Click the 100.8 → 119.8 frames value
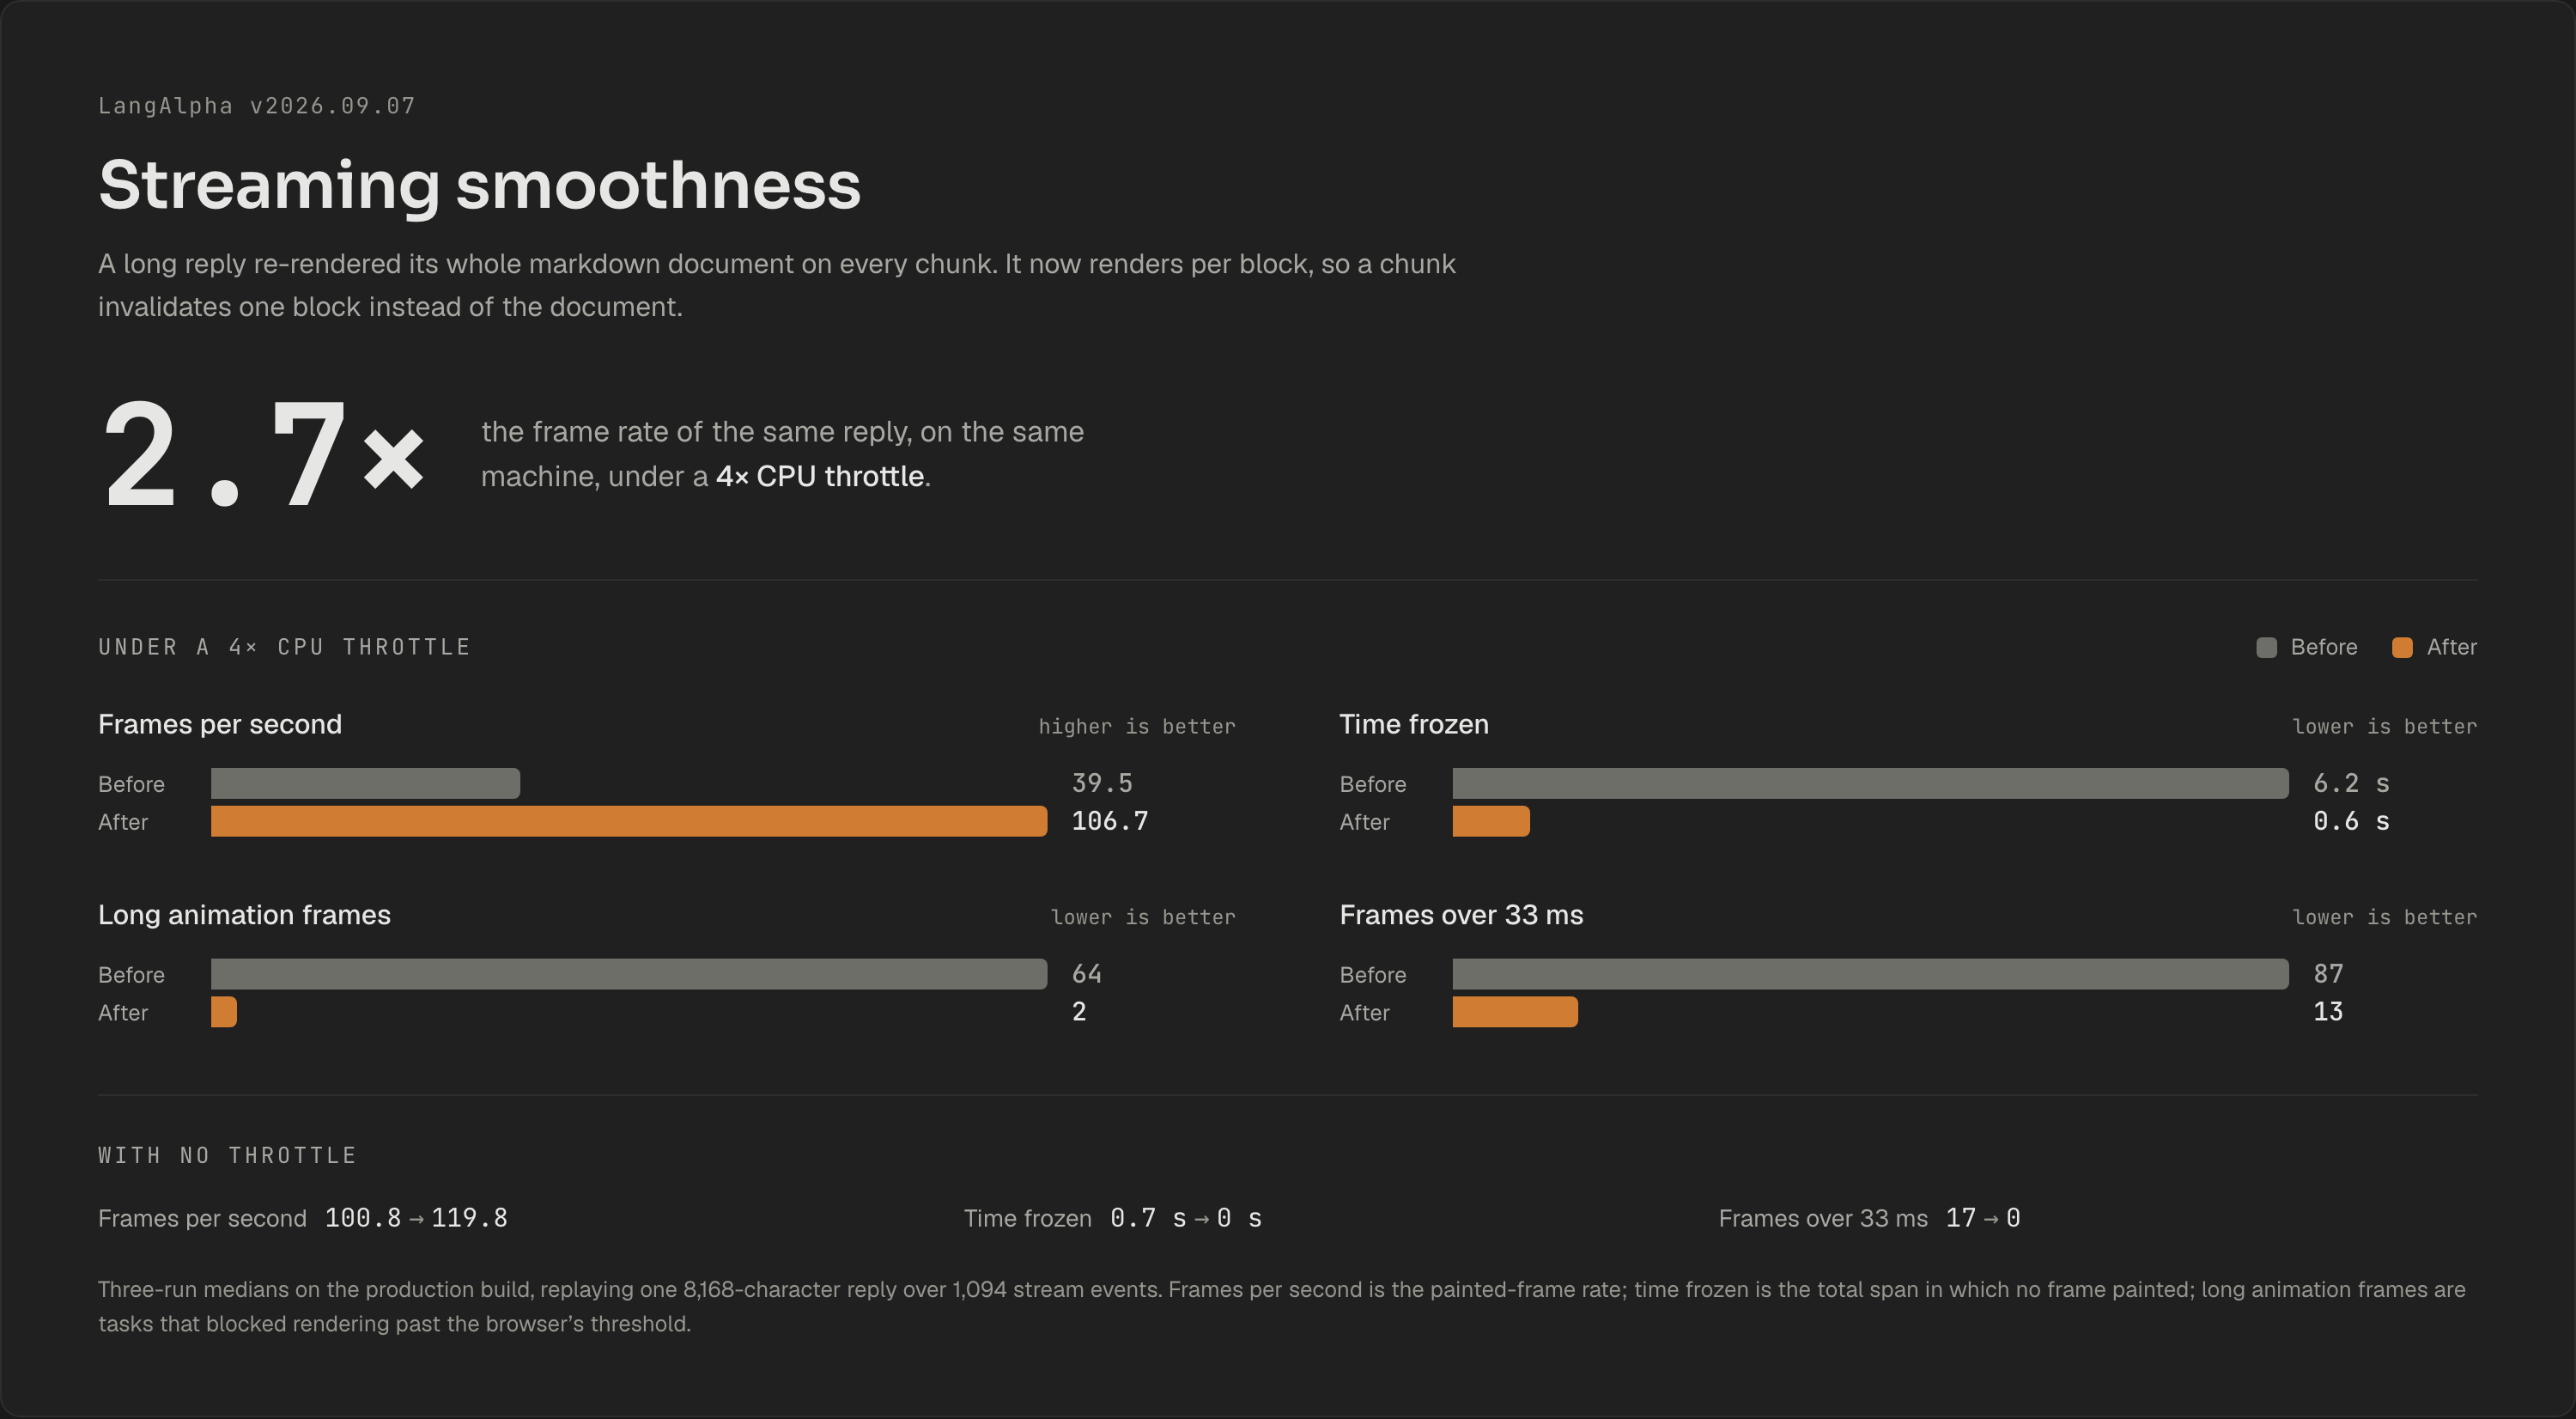 pos(416,1218)
